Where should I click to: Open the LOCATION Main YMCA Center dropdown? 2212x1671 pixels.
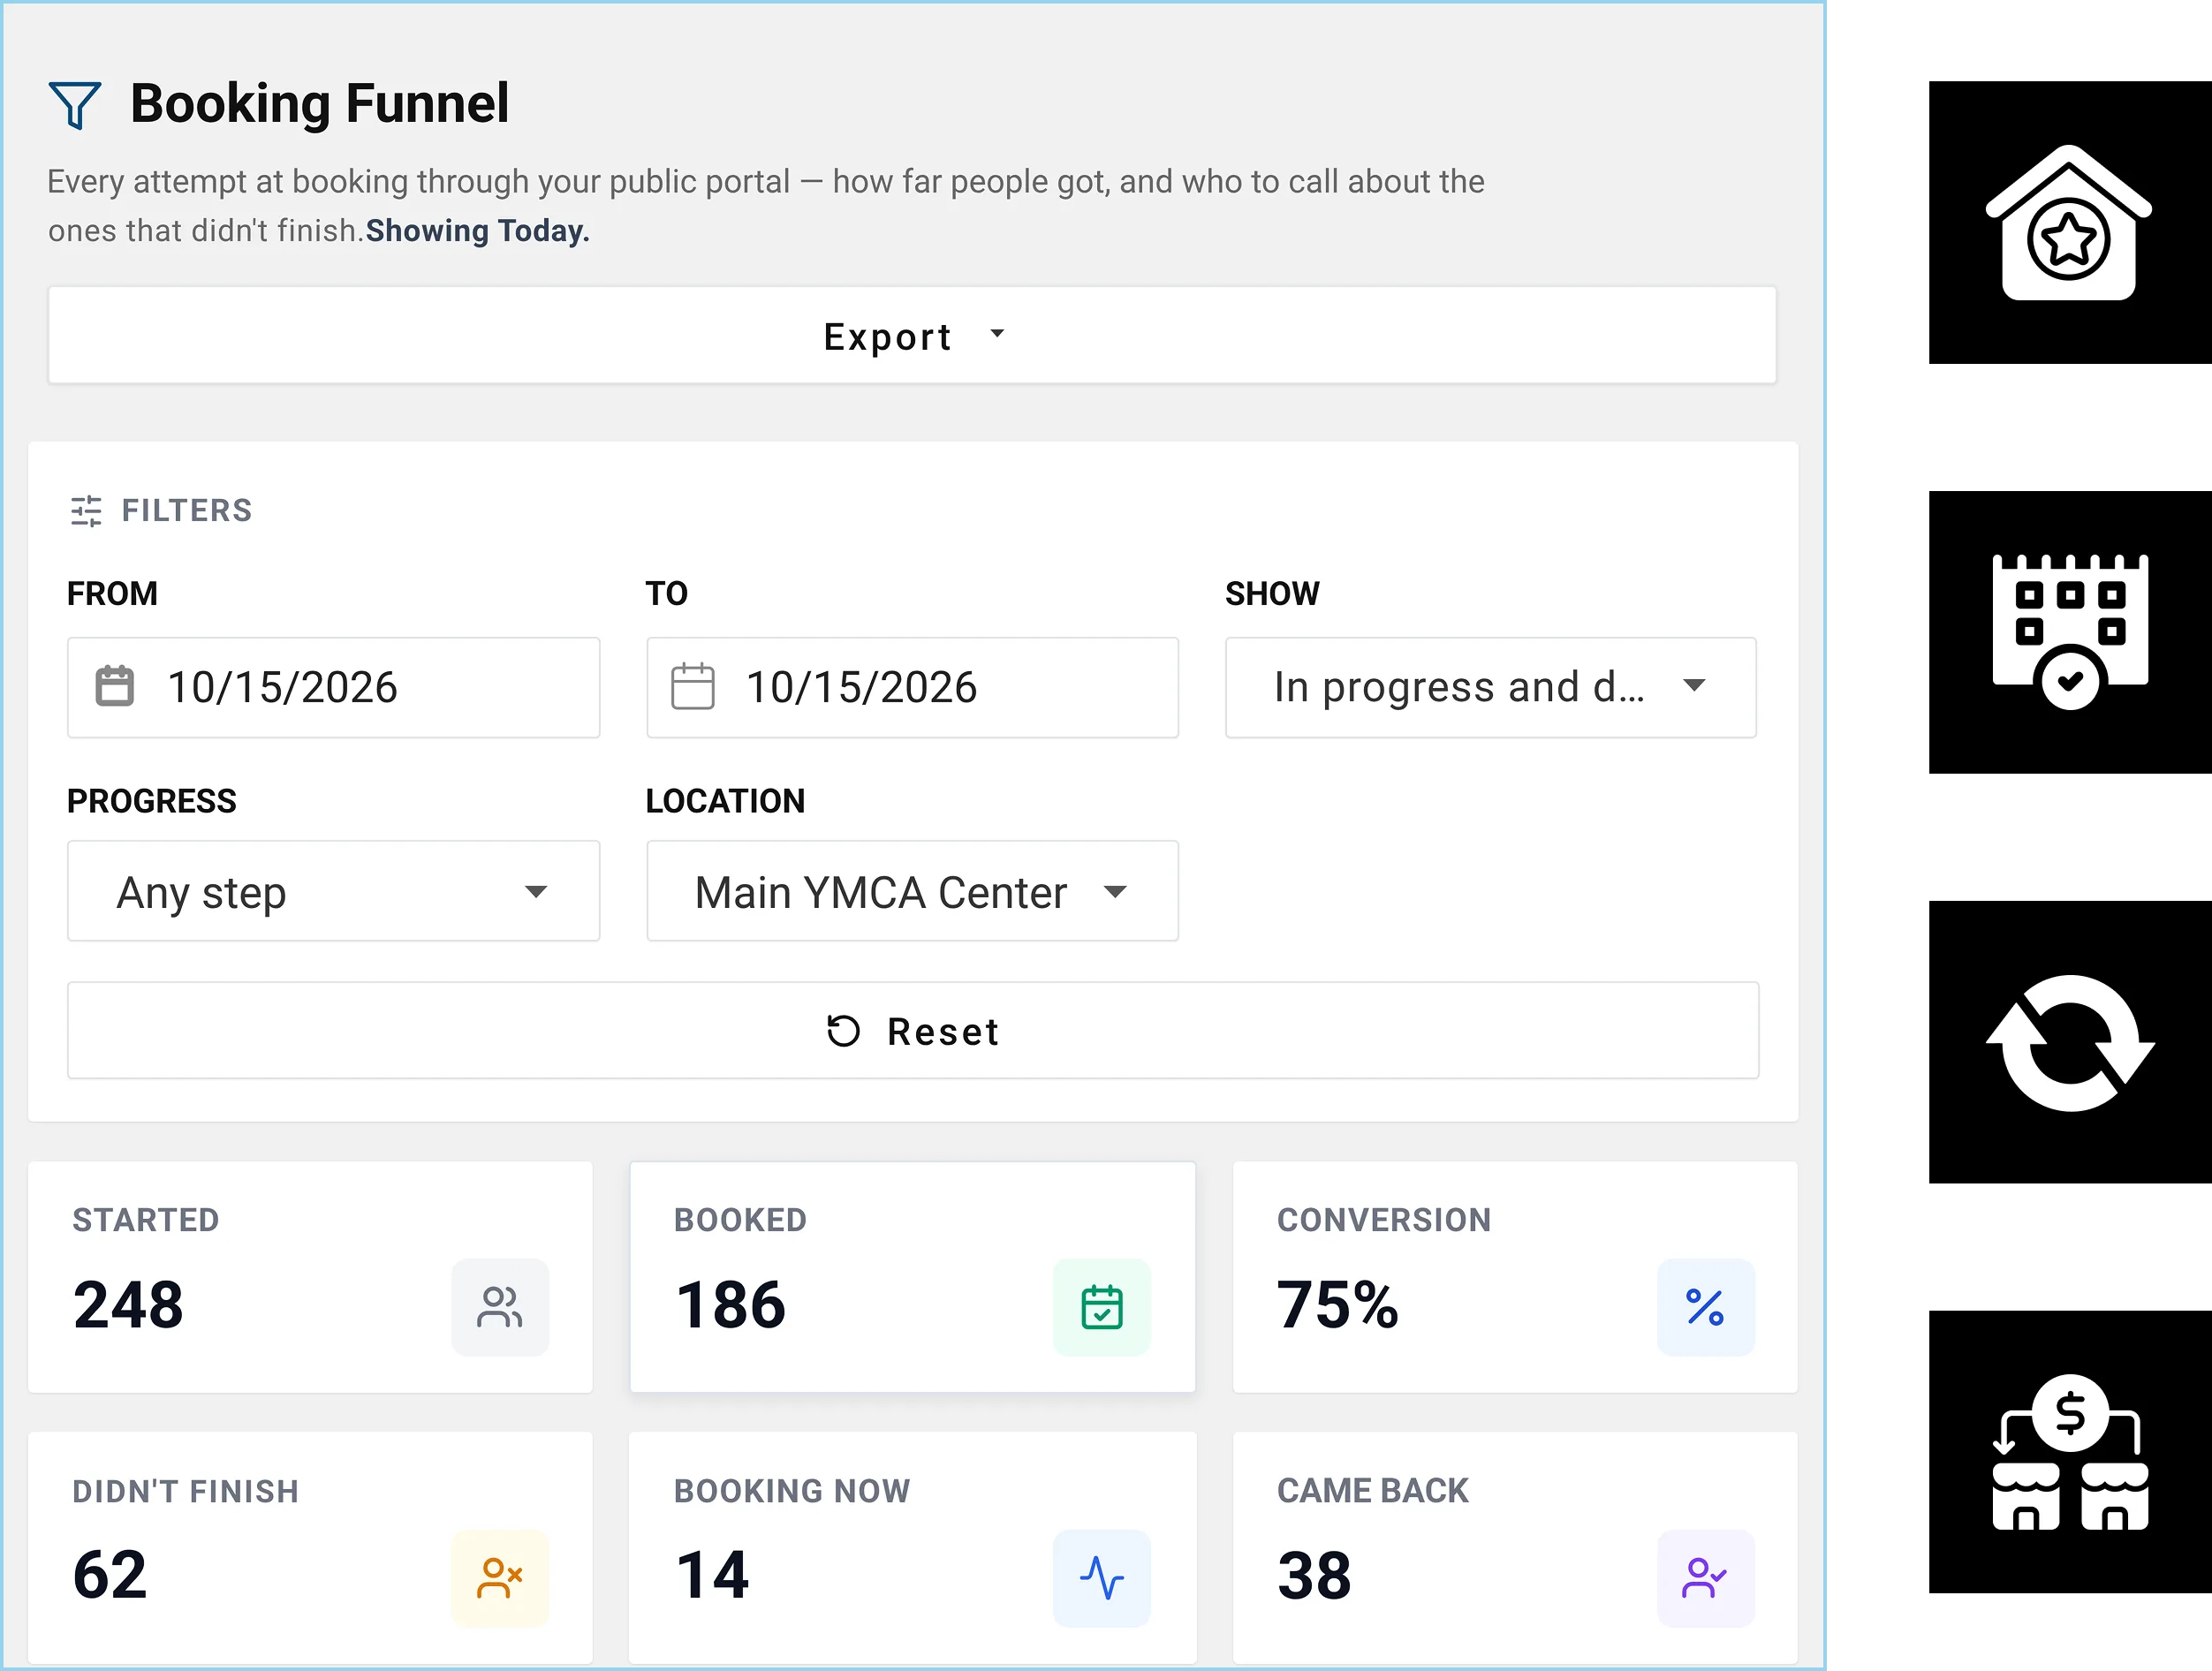pos(912,891)
